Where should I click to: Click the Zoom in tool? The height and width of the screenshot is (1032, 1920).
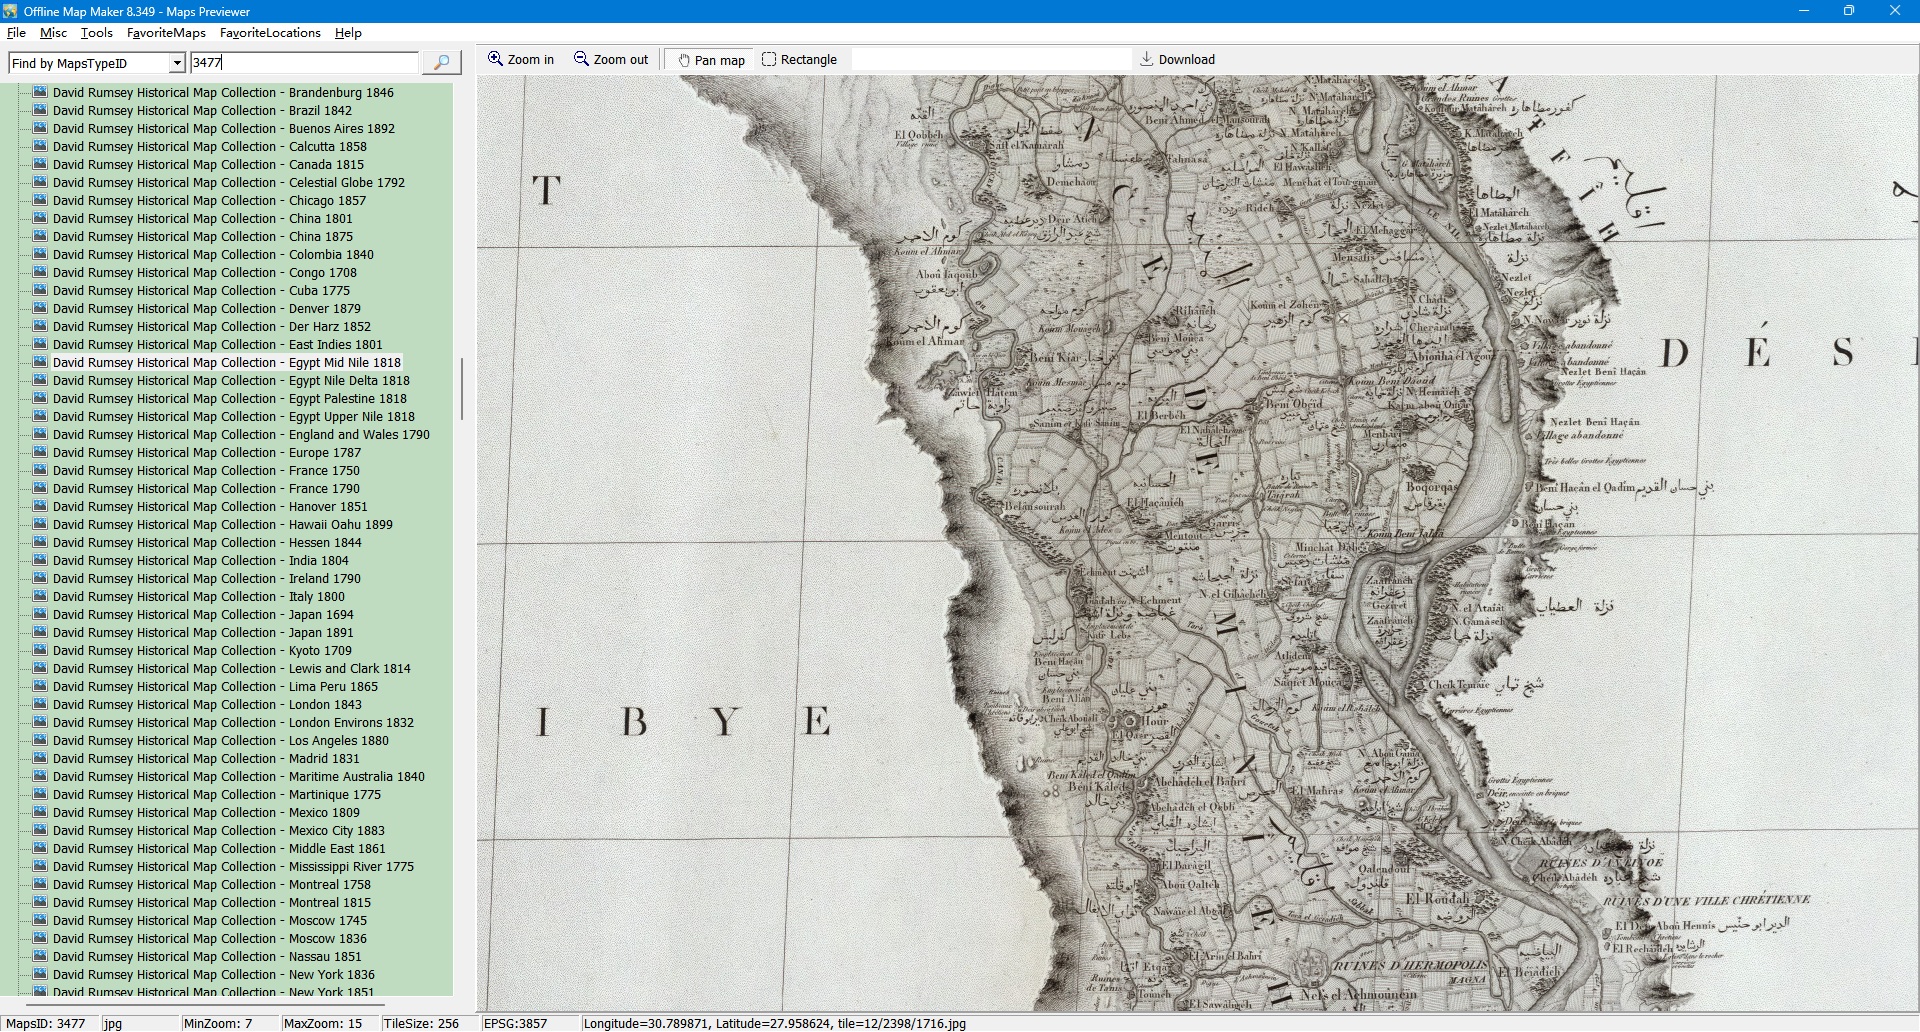[x=520, y=60]
